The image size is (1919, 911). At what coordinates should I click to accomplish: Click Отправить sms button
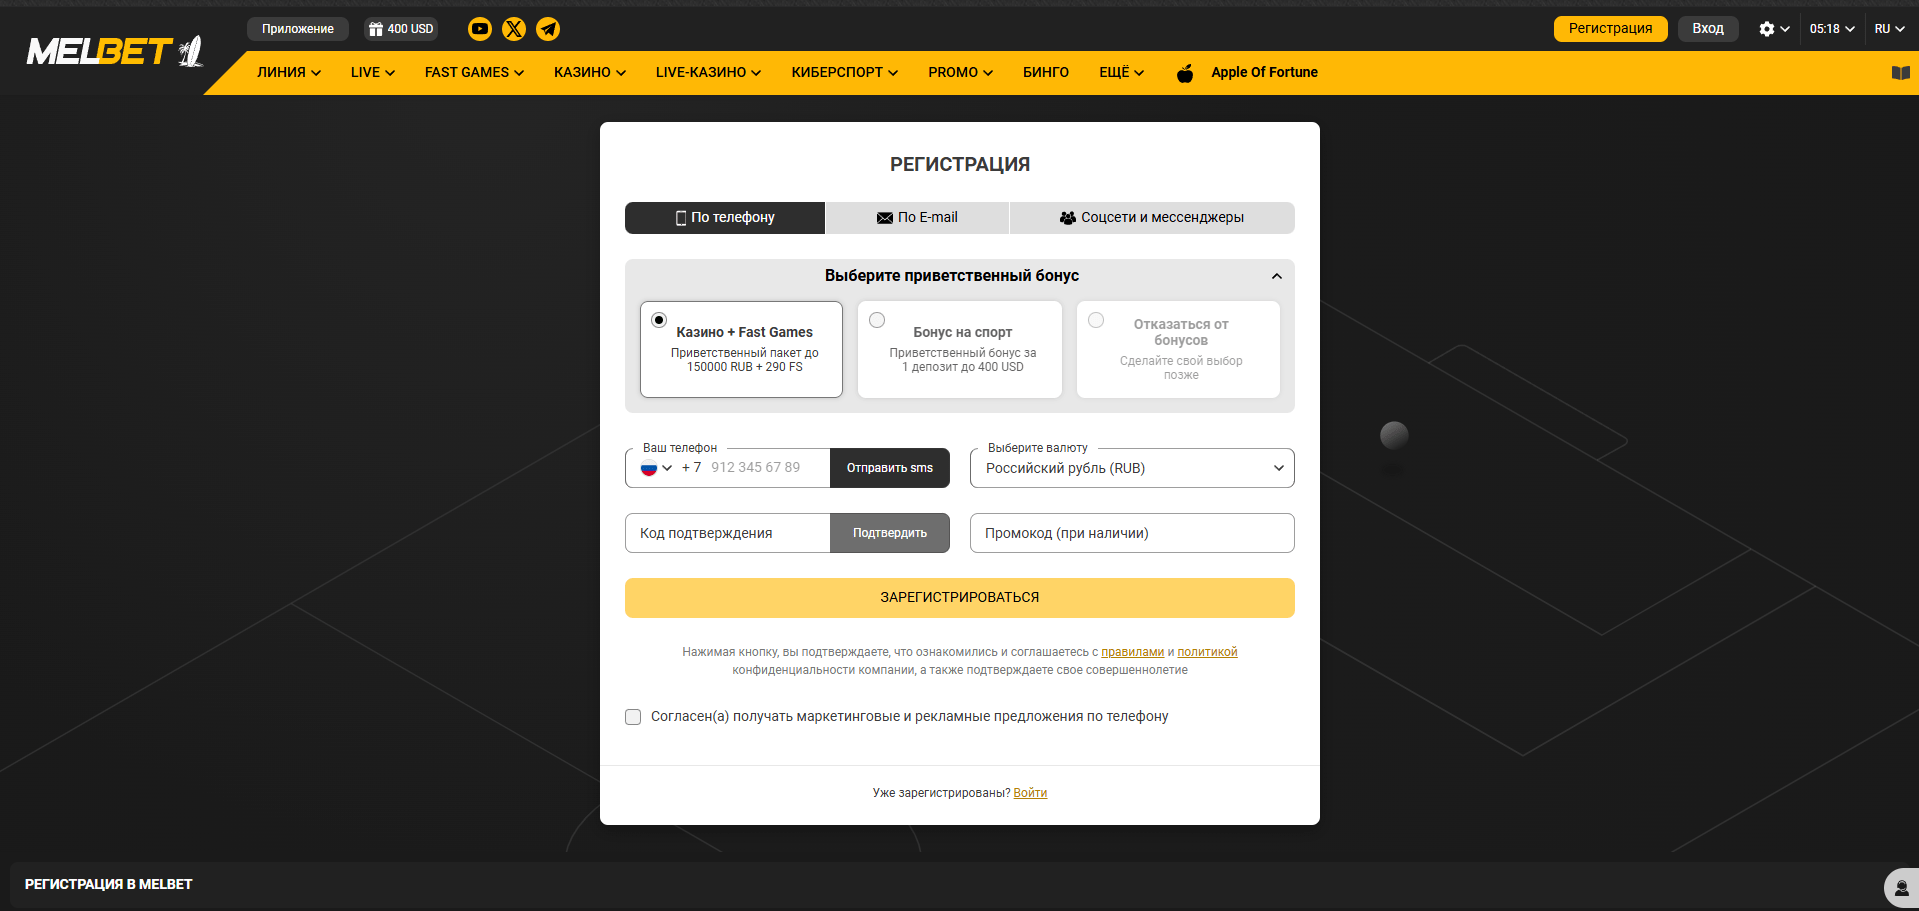(890, 468)
